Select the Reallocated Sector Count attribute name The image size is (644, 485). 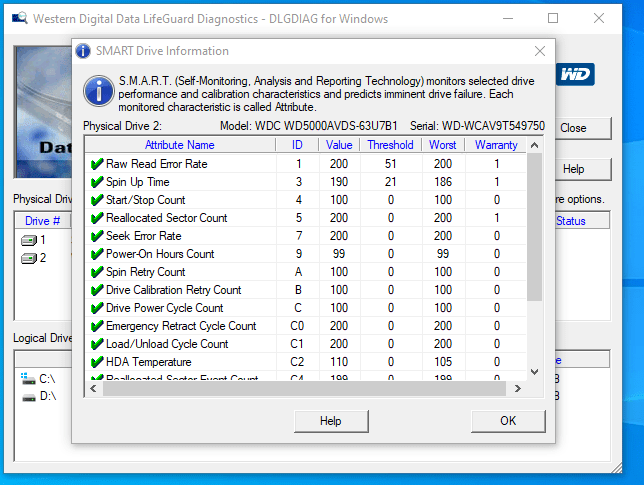pyautogui.click(x=166, y=218)
